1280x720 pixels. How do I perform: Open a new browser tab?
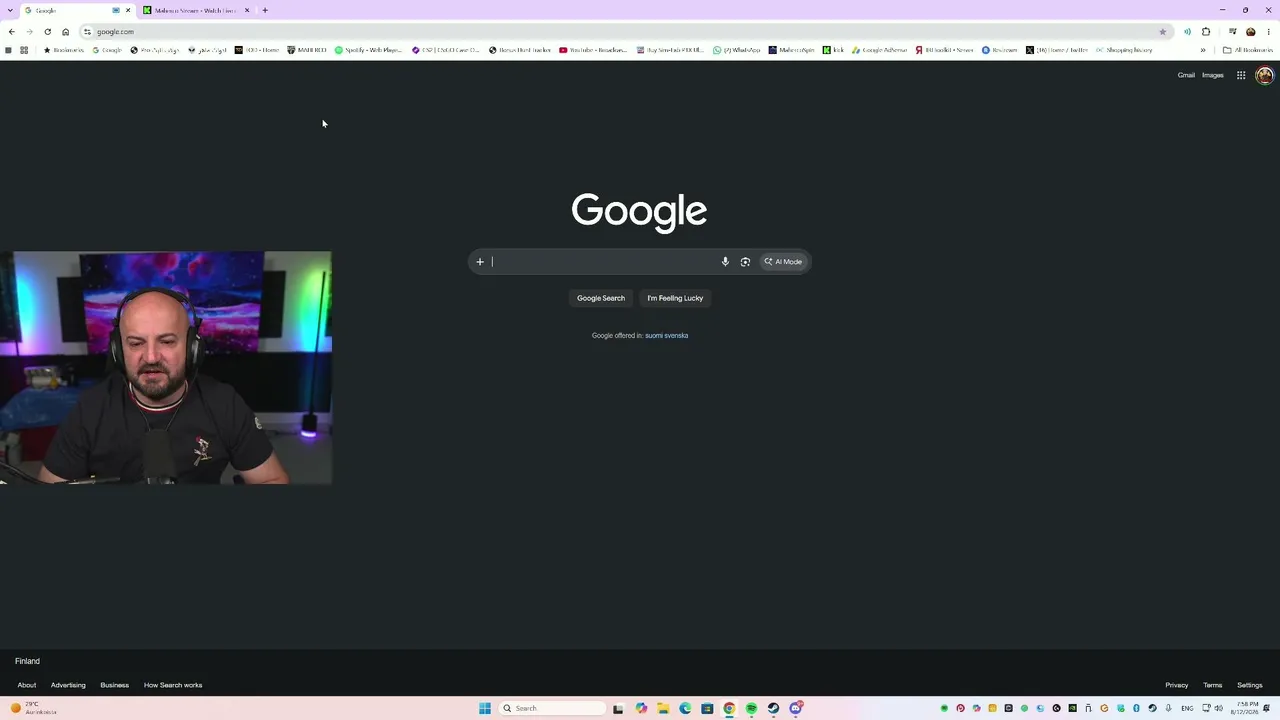265,10
